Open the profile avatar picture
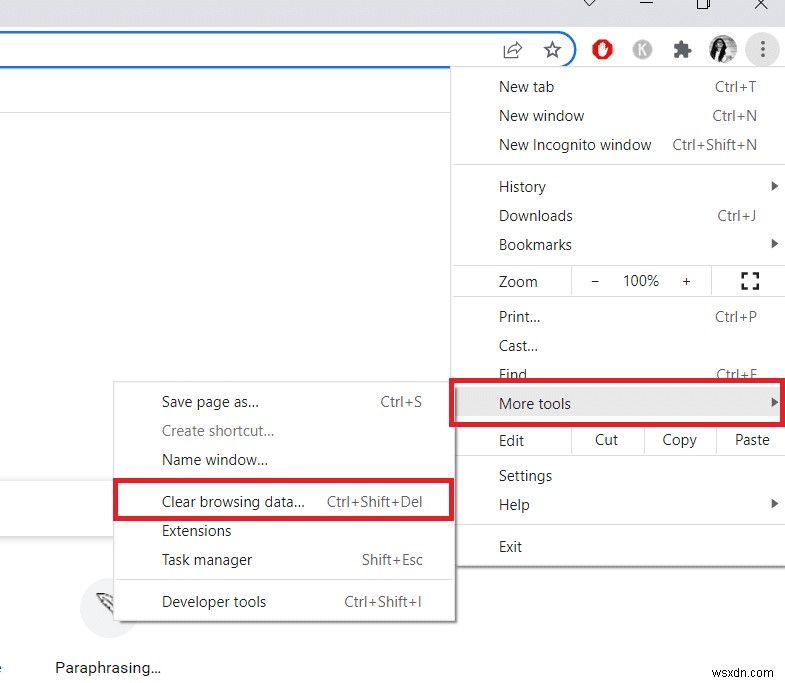Image resolution: width=785 pixels, height=683 pixels. click(x=722, y=49)
